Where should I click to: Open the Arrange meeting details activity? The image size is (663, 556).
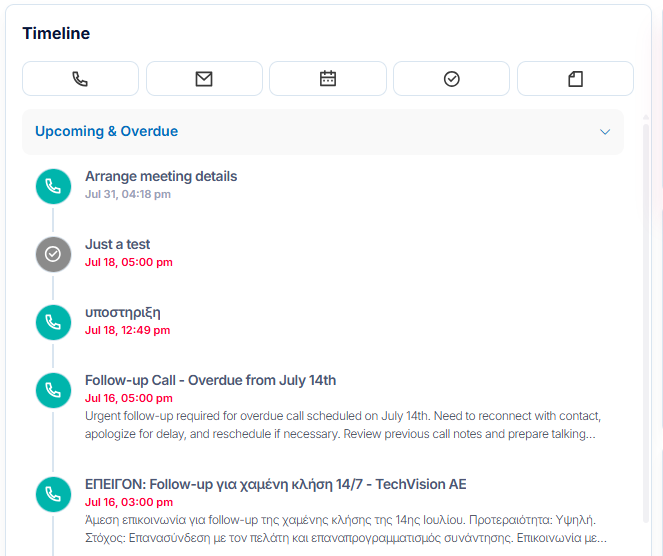click(161, 176)
